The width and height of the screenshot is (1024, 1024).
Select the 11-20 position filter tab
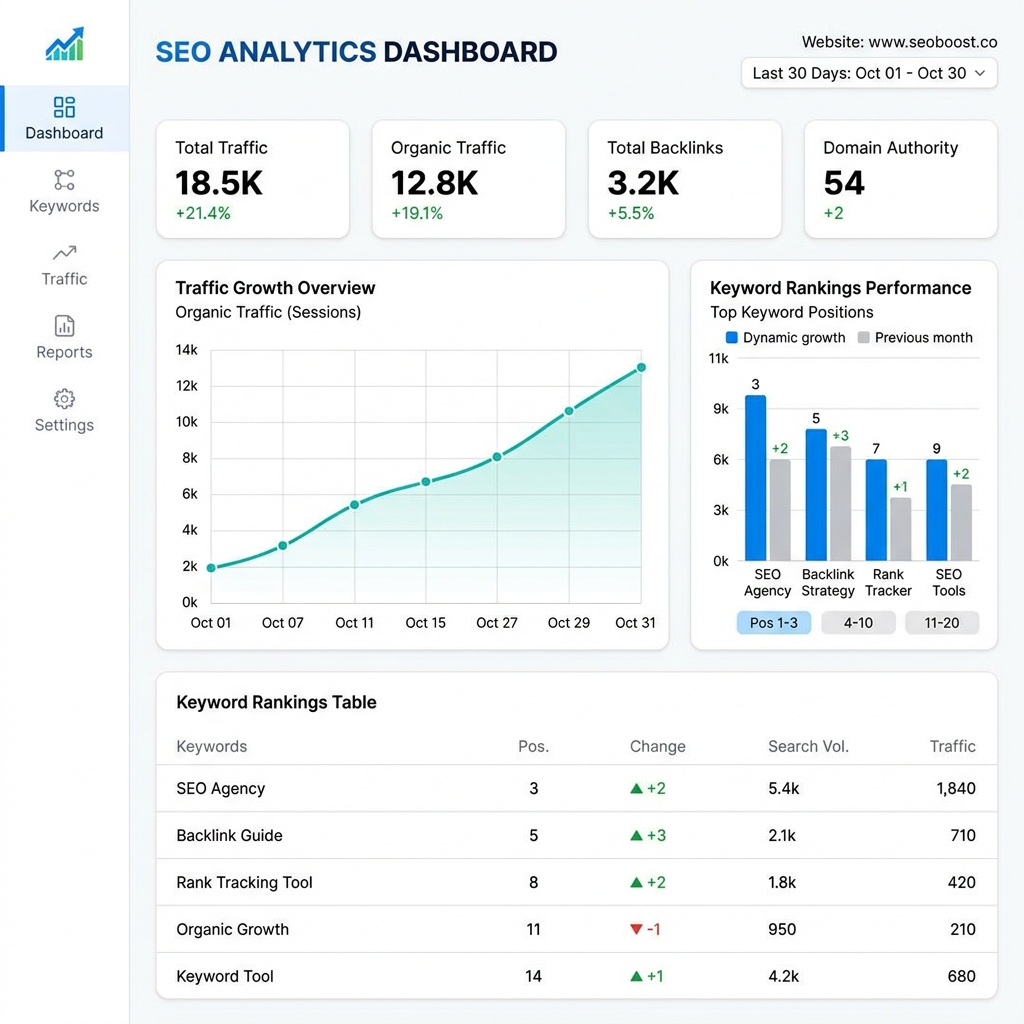pos(942,622)
